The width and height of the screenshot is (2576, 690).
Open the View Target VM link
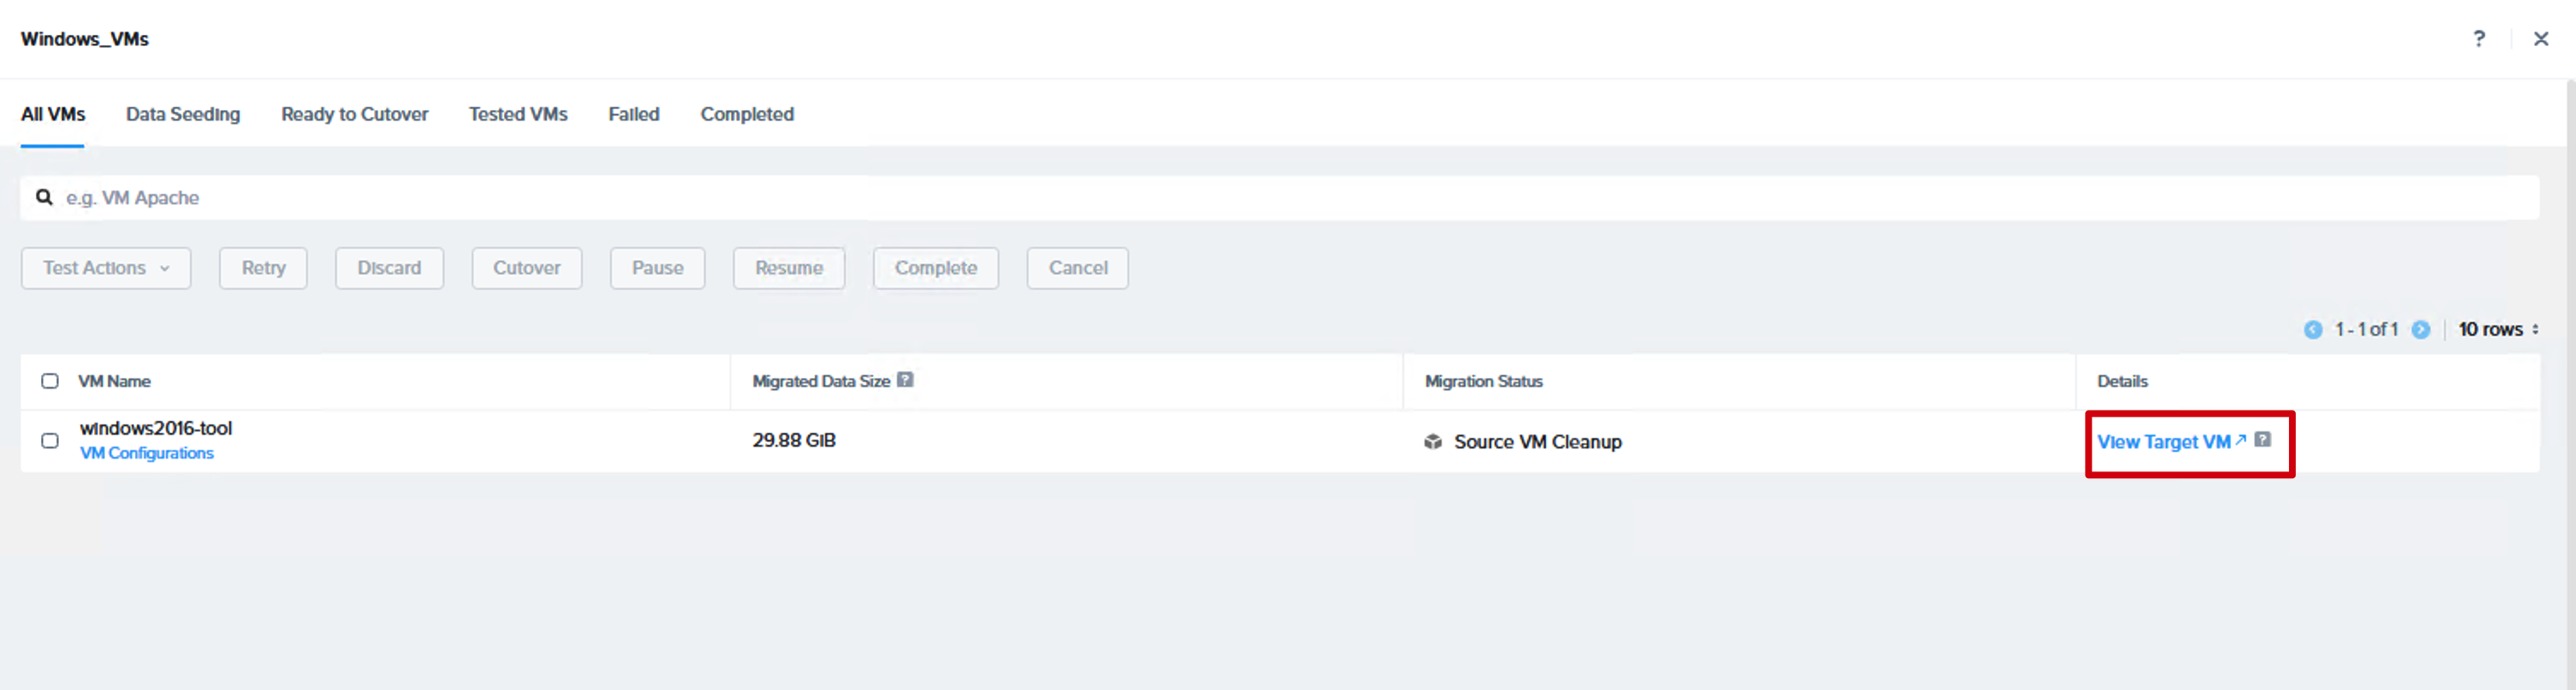coord(2171,442)
